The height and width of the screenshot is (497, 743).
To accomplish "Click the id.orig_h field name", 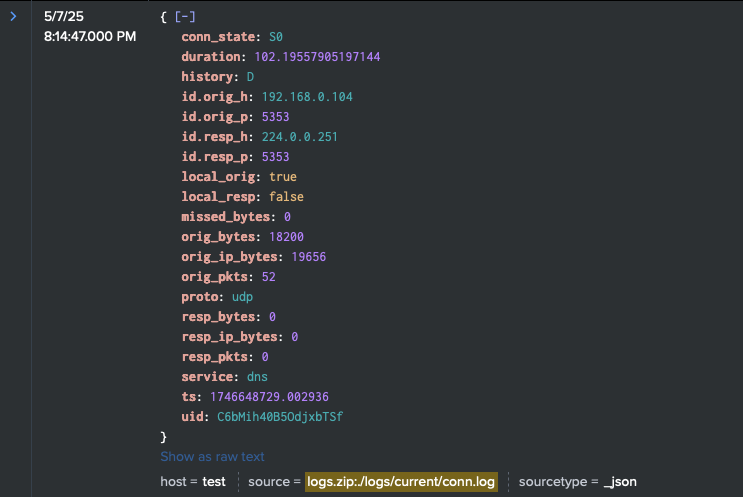I will 215,97.
